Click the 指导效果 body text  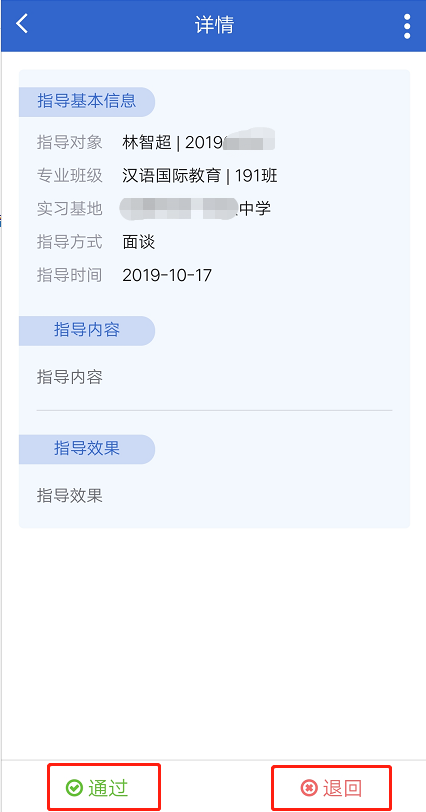click(x=70, y=496)
